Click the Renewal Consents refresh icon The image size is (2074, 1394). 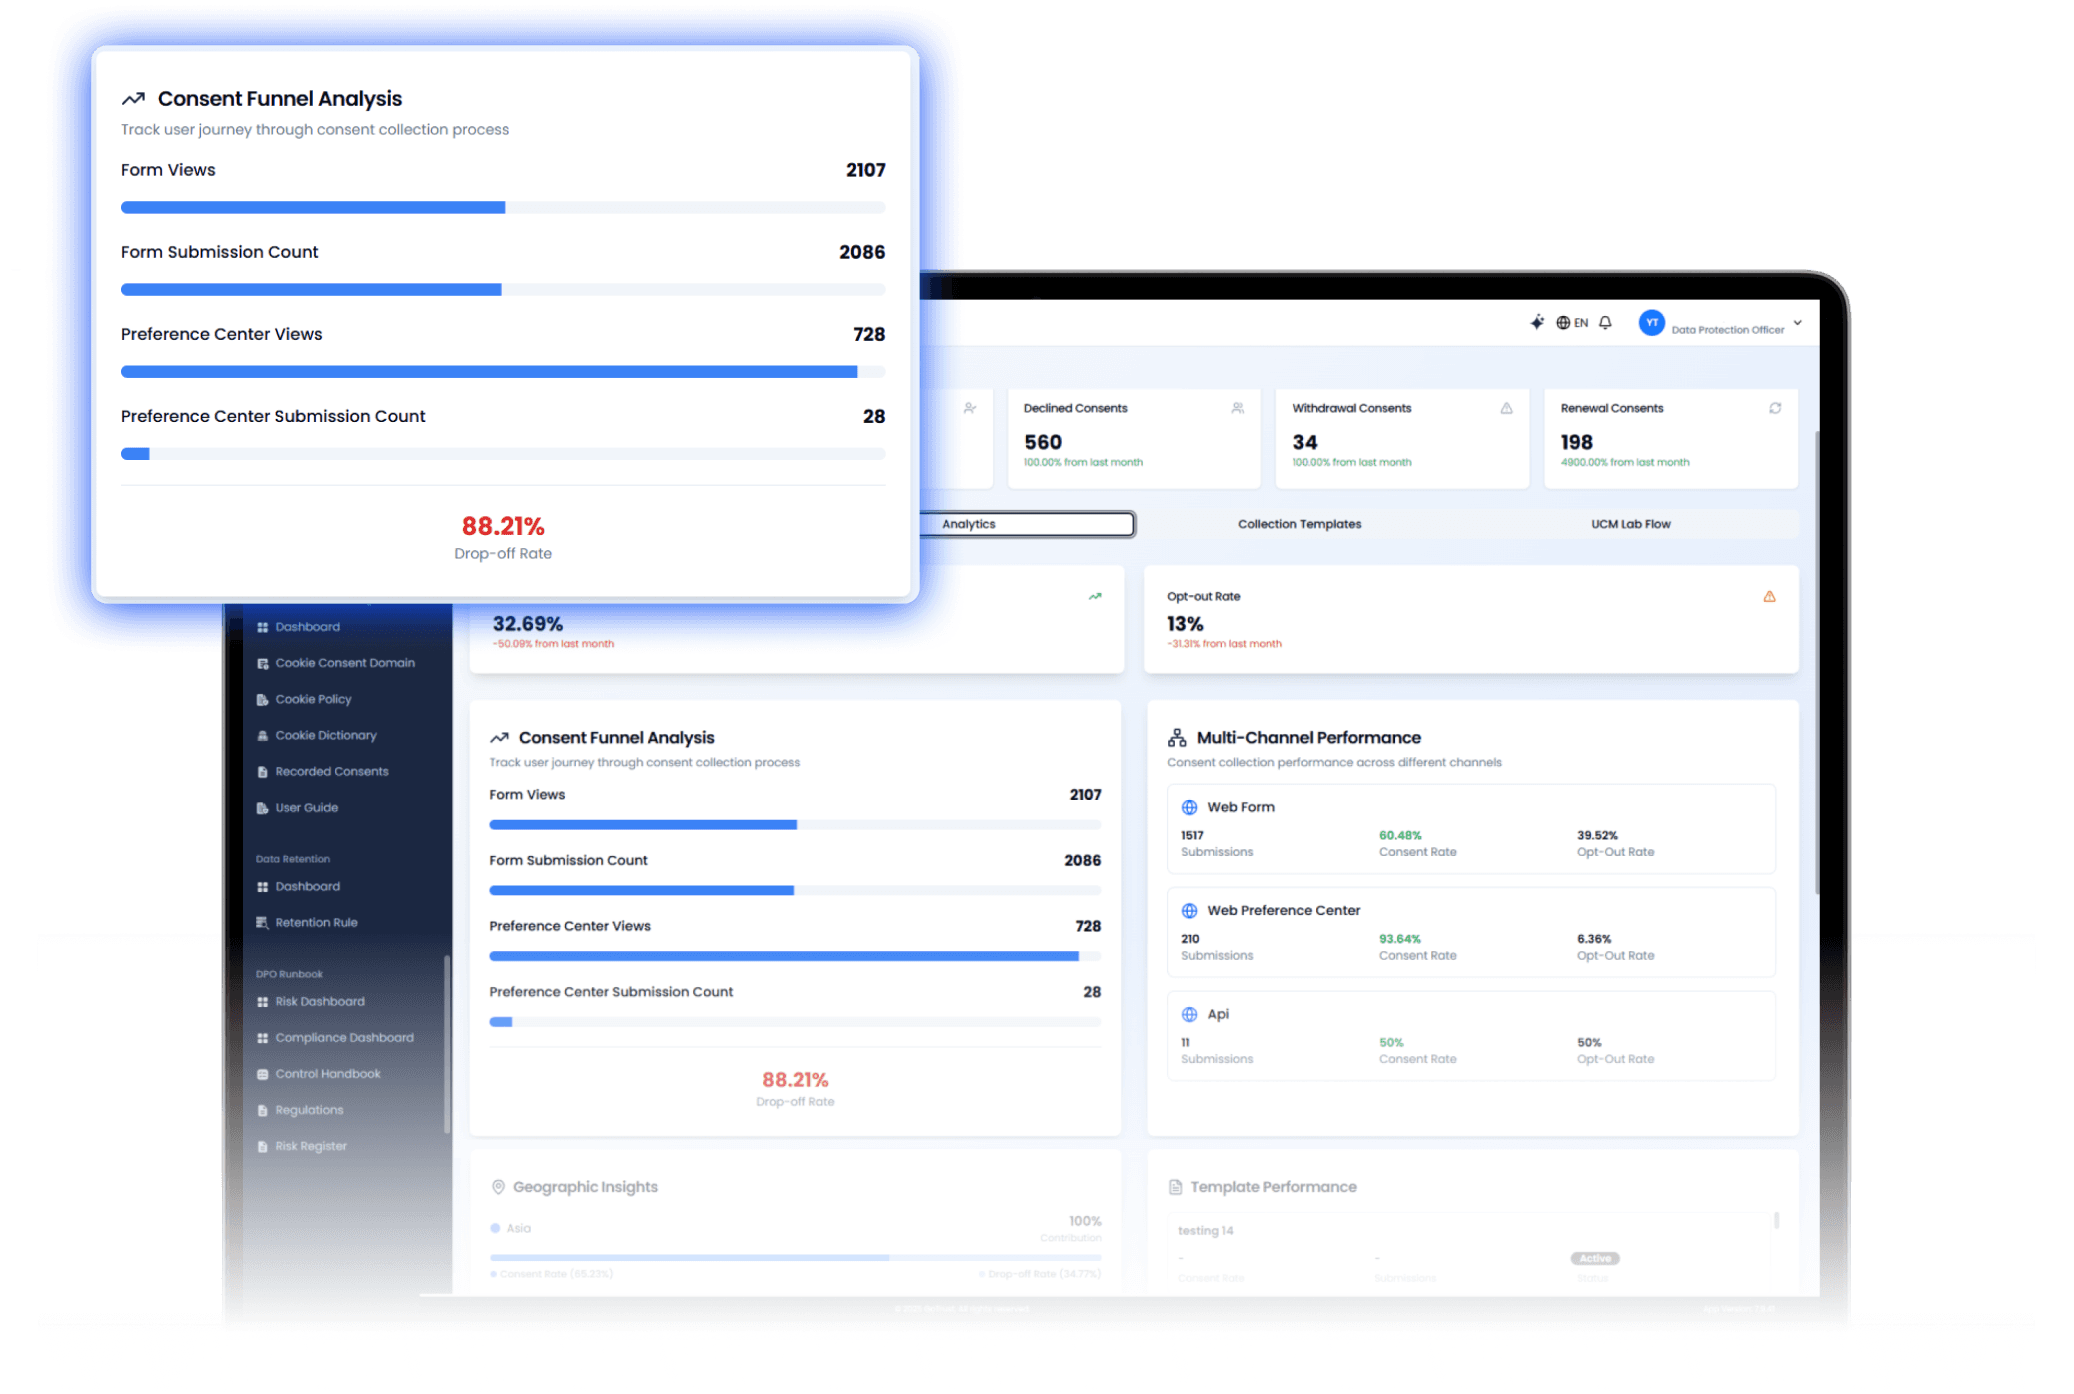pyautogui.click(x=1775, y=408)
